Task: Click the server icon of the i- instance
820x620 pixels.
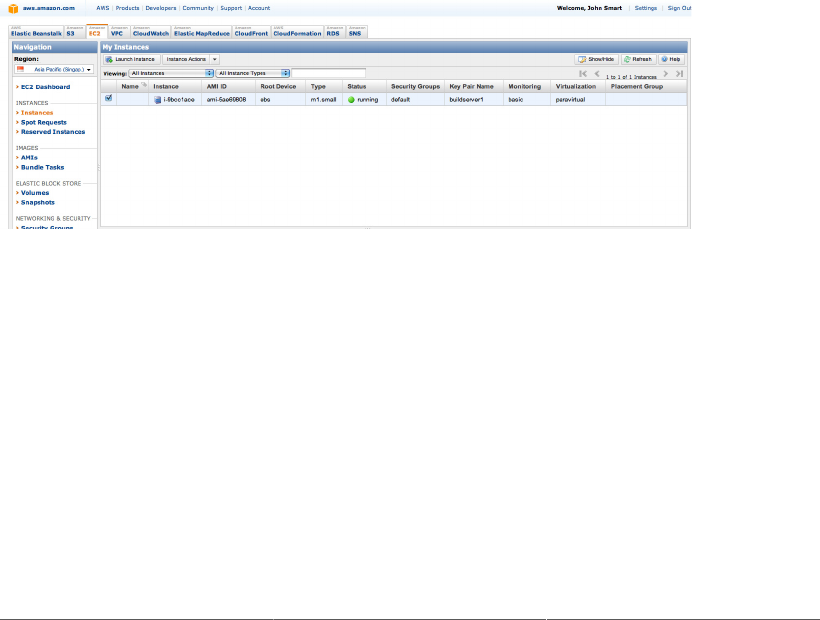Action: click(157, 100)
